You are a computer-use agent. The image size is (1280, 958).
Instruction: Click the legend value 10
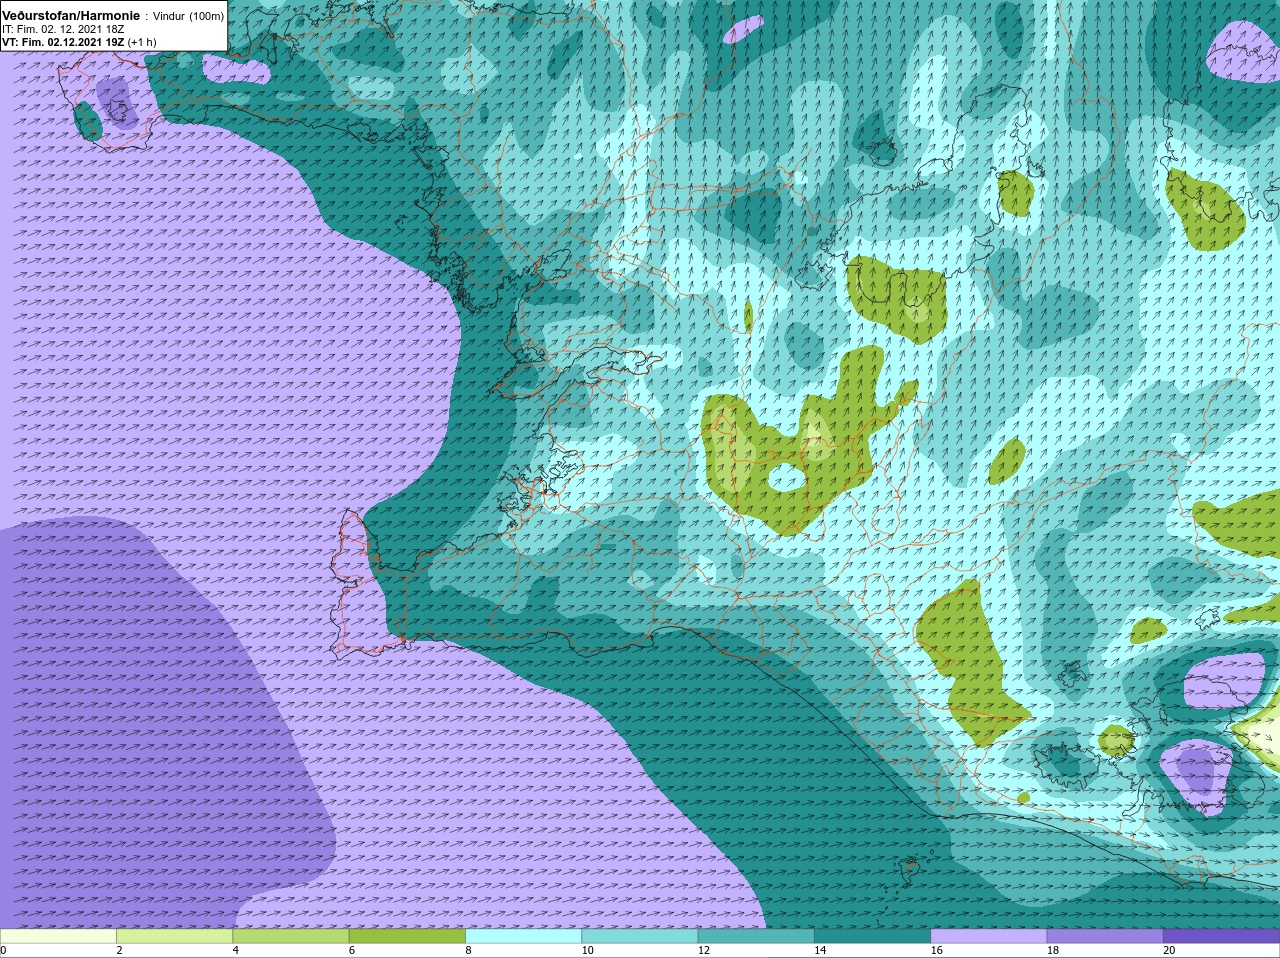pyautogui.click(x=588, y=951)
